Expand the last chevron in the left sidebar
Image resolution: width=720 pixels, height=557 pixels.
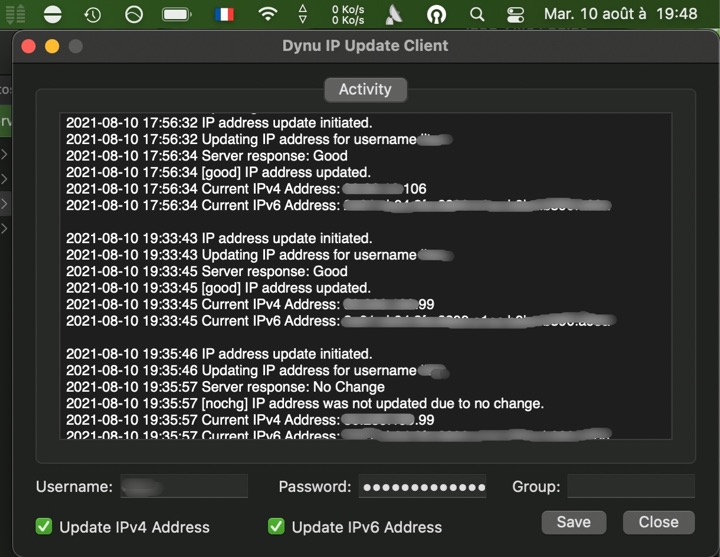(x=4, y=229)
